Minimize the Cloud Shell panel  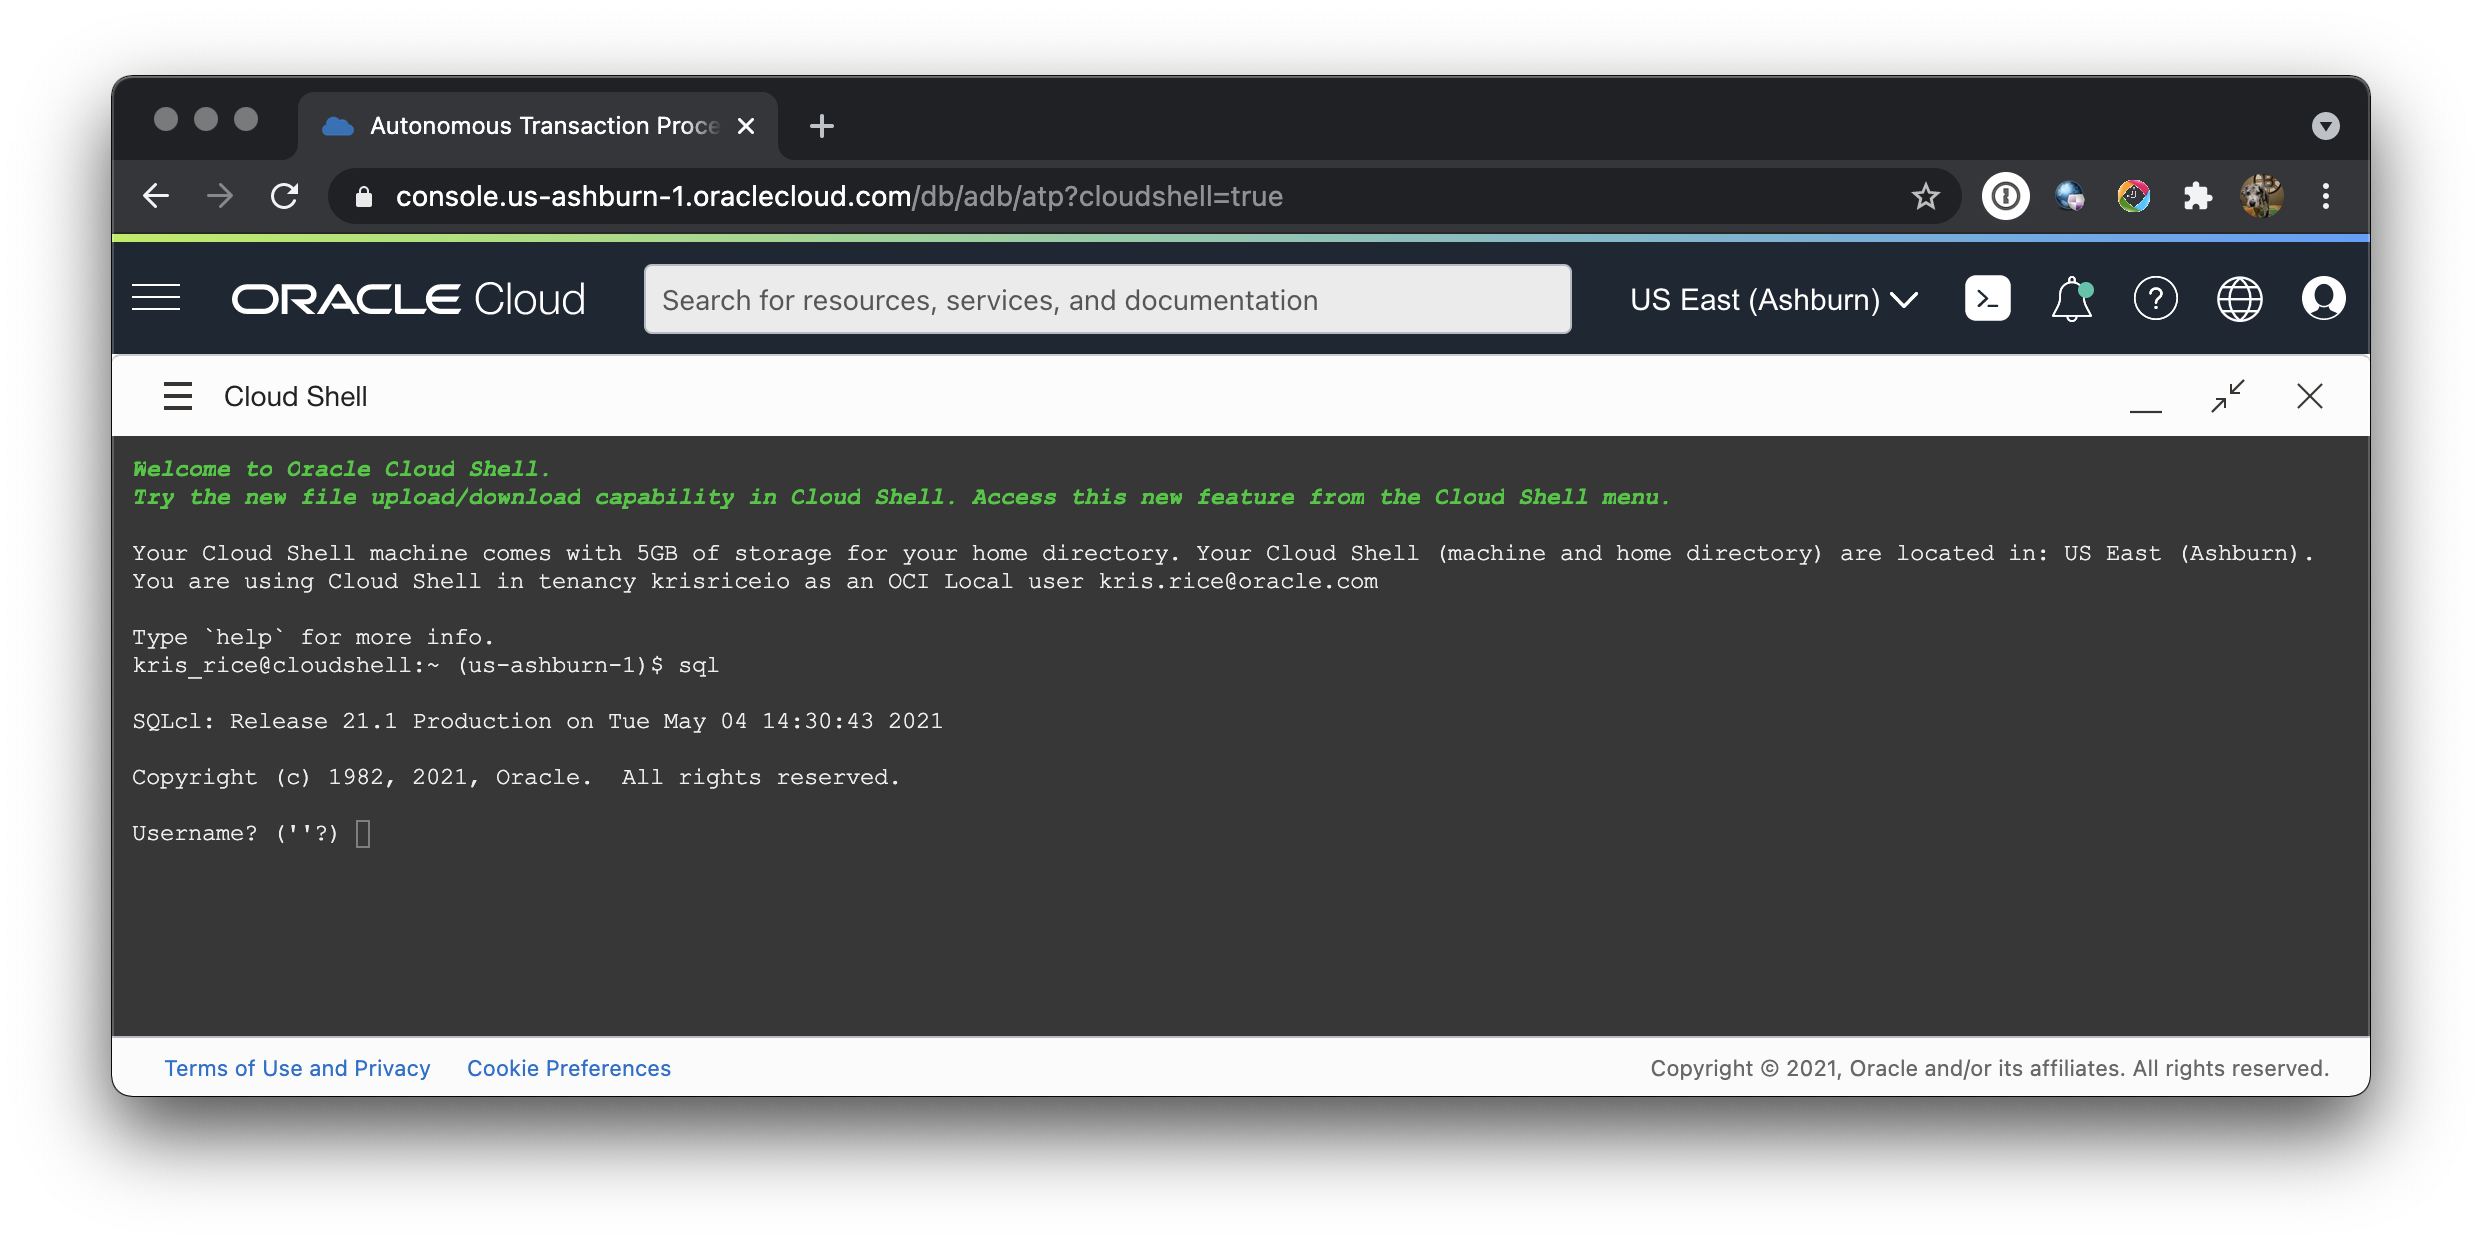coord(2145,404)
